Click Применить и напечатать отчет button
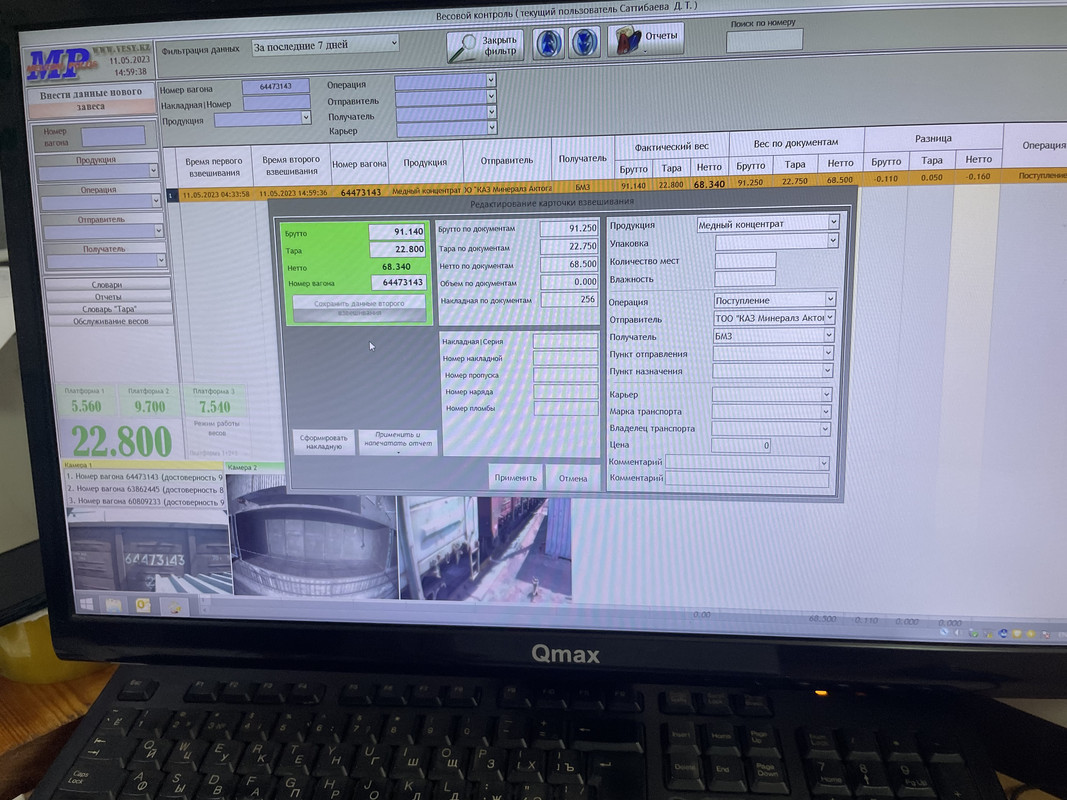This screenshot has height=800, width=1067. click(x=397, y=442)
